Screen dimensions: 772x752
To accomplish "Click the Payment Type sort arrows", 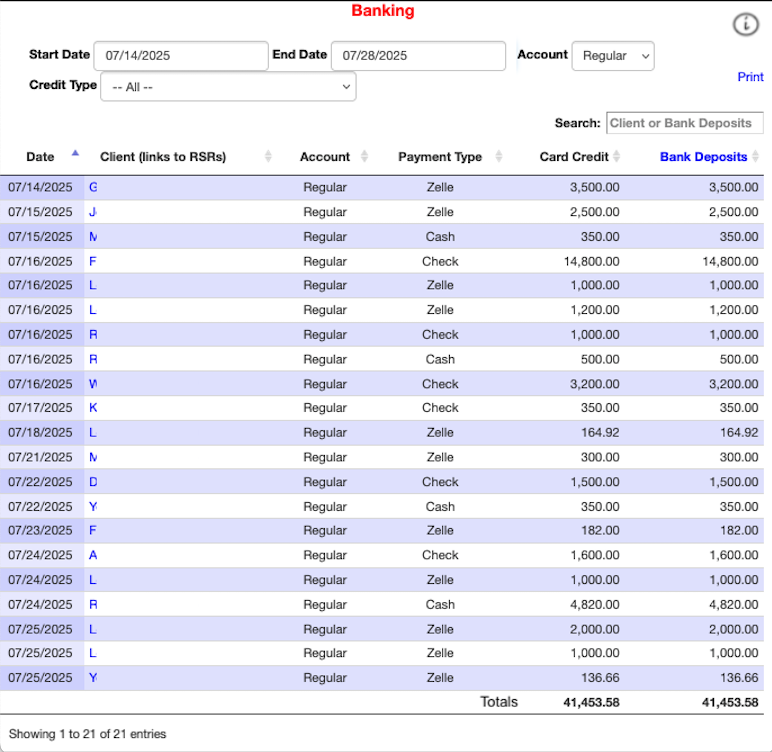I will click(x=495, y=157).
